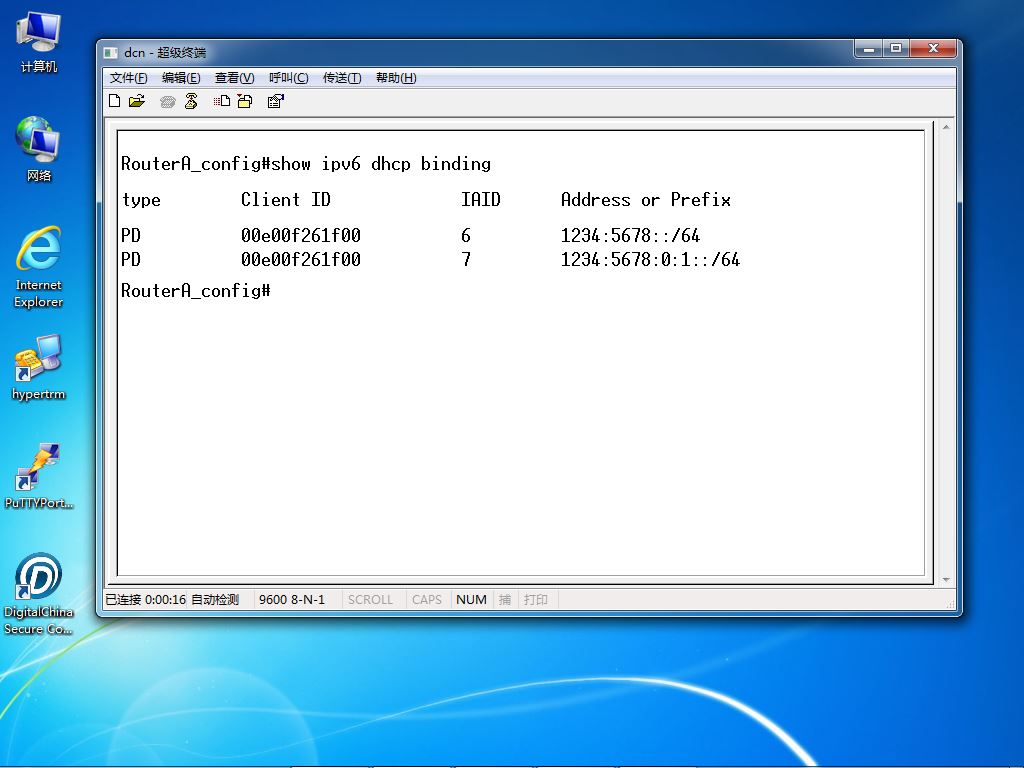Minimize the dcn HyperTerminal window

[869, 49]
